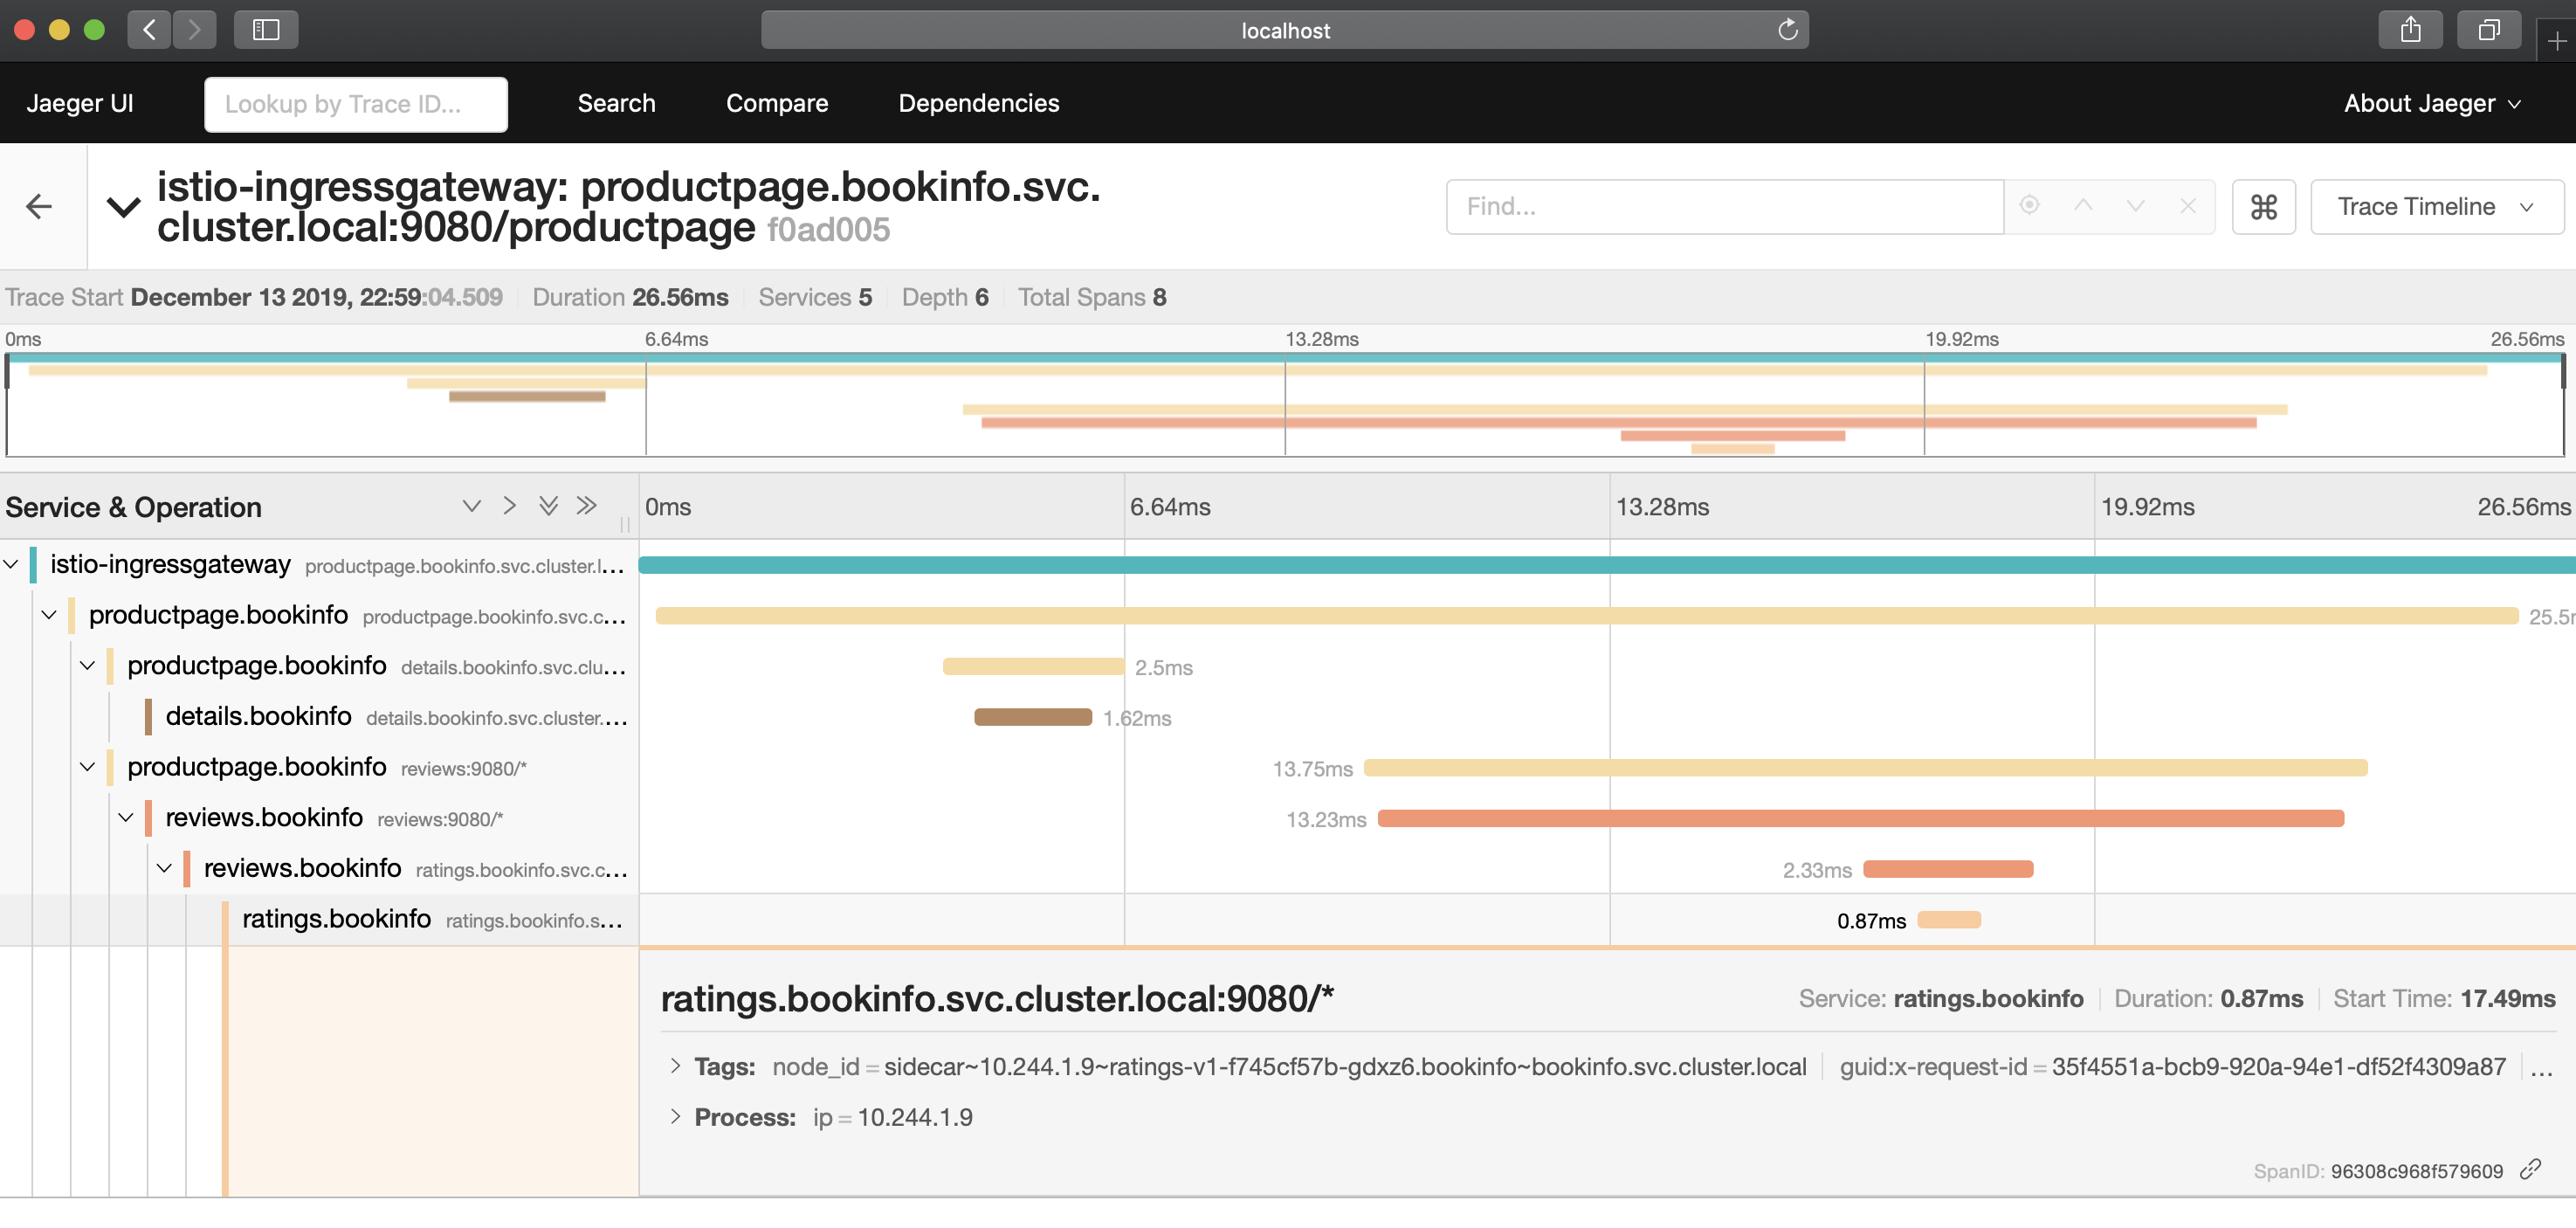Click istio-ingressgateway teal timeline bar

[x=1607, y=565]
